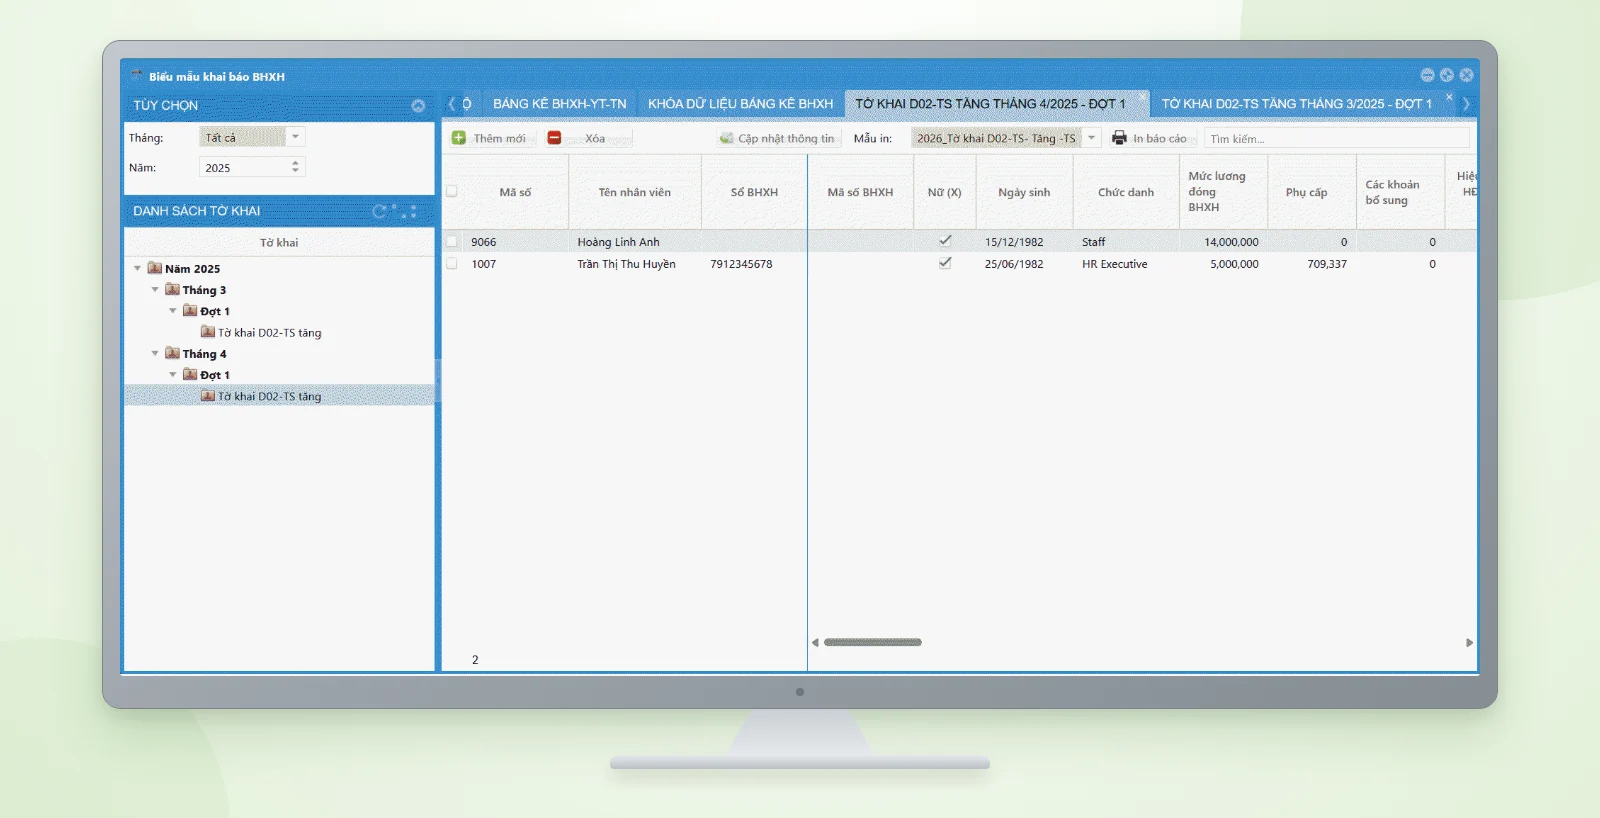Click the Cập nhật thông tin button
The width and height of the screenshot is (1600, 818).
[x=778, y=138]
